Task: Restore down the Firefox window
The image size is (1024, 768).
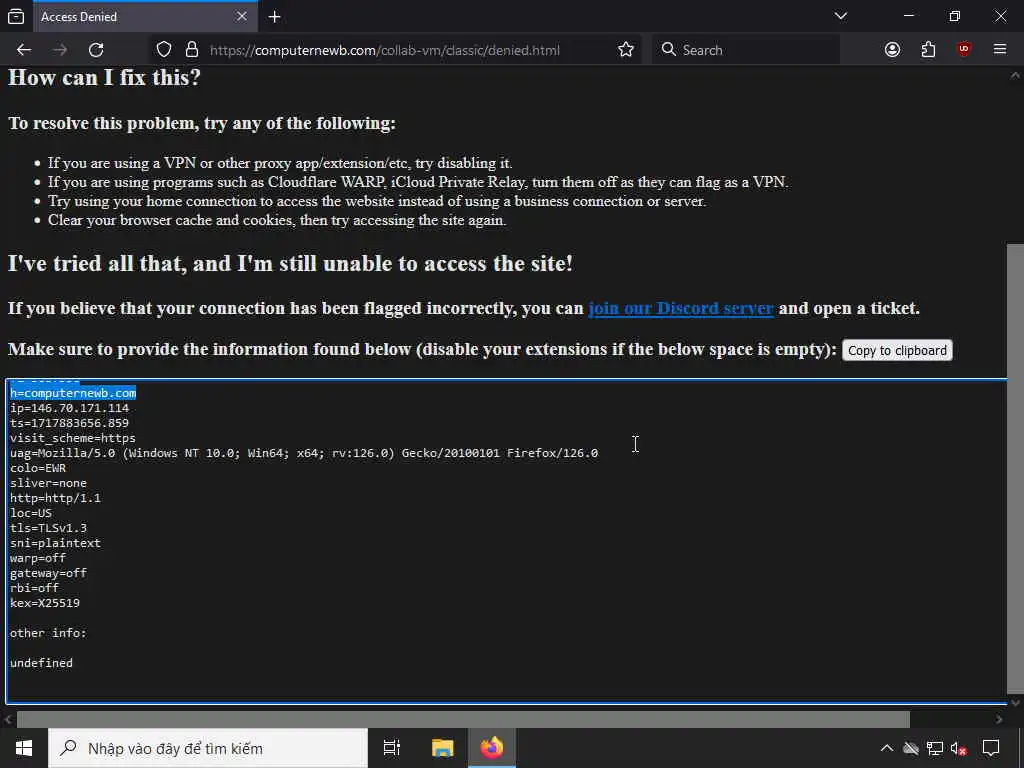Action: coord(955,16)
